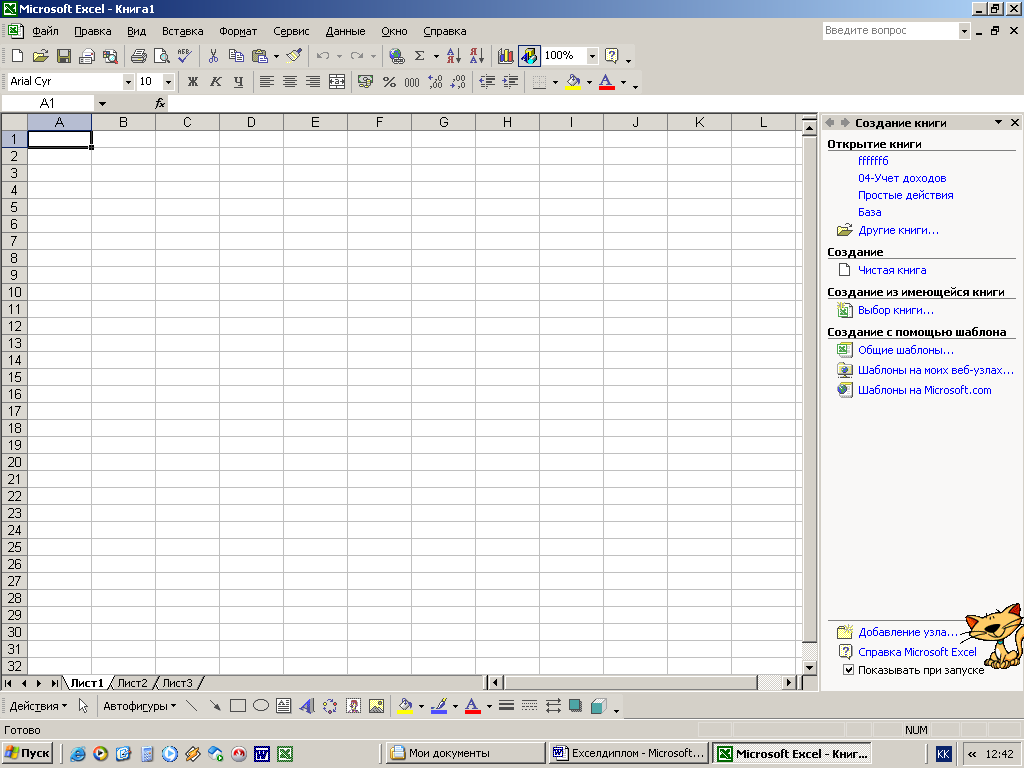Viewport: 1024px width, 768px height.
Task: Select the Oval drawing tool
Action: coord(261,706)
